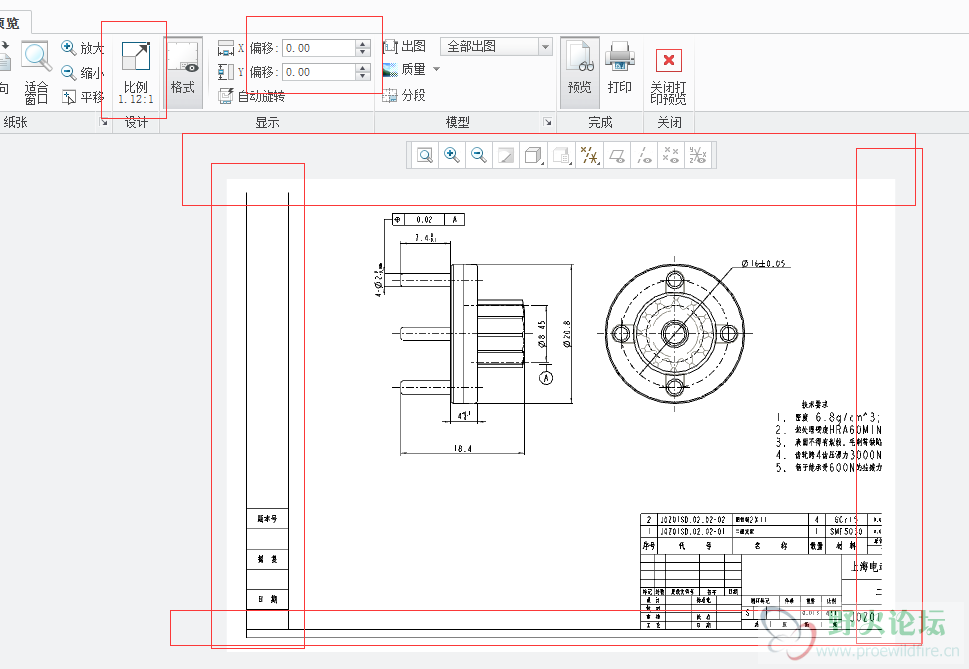Increase X 偏移 value with up arrow
The height and width of the screenshot is (669, 969).
[363, 43]
